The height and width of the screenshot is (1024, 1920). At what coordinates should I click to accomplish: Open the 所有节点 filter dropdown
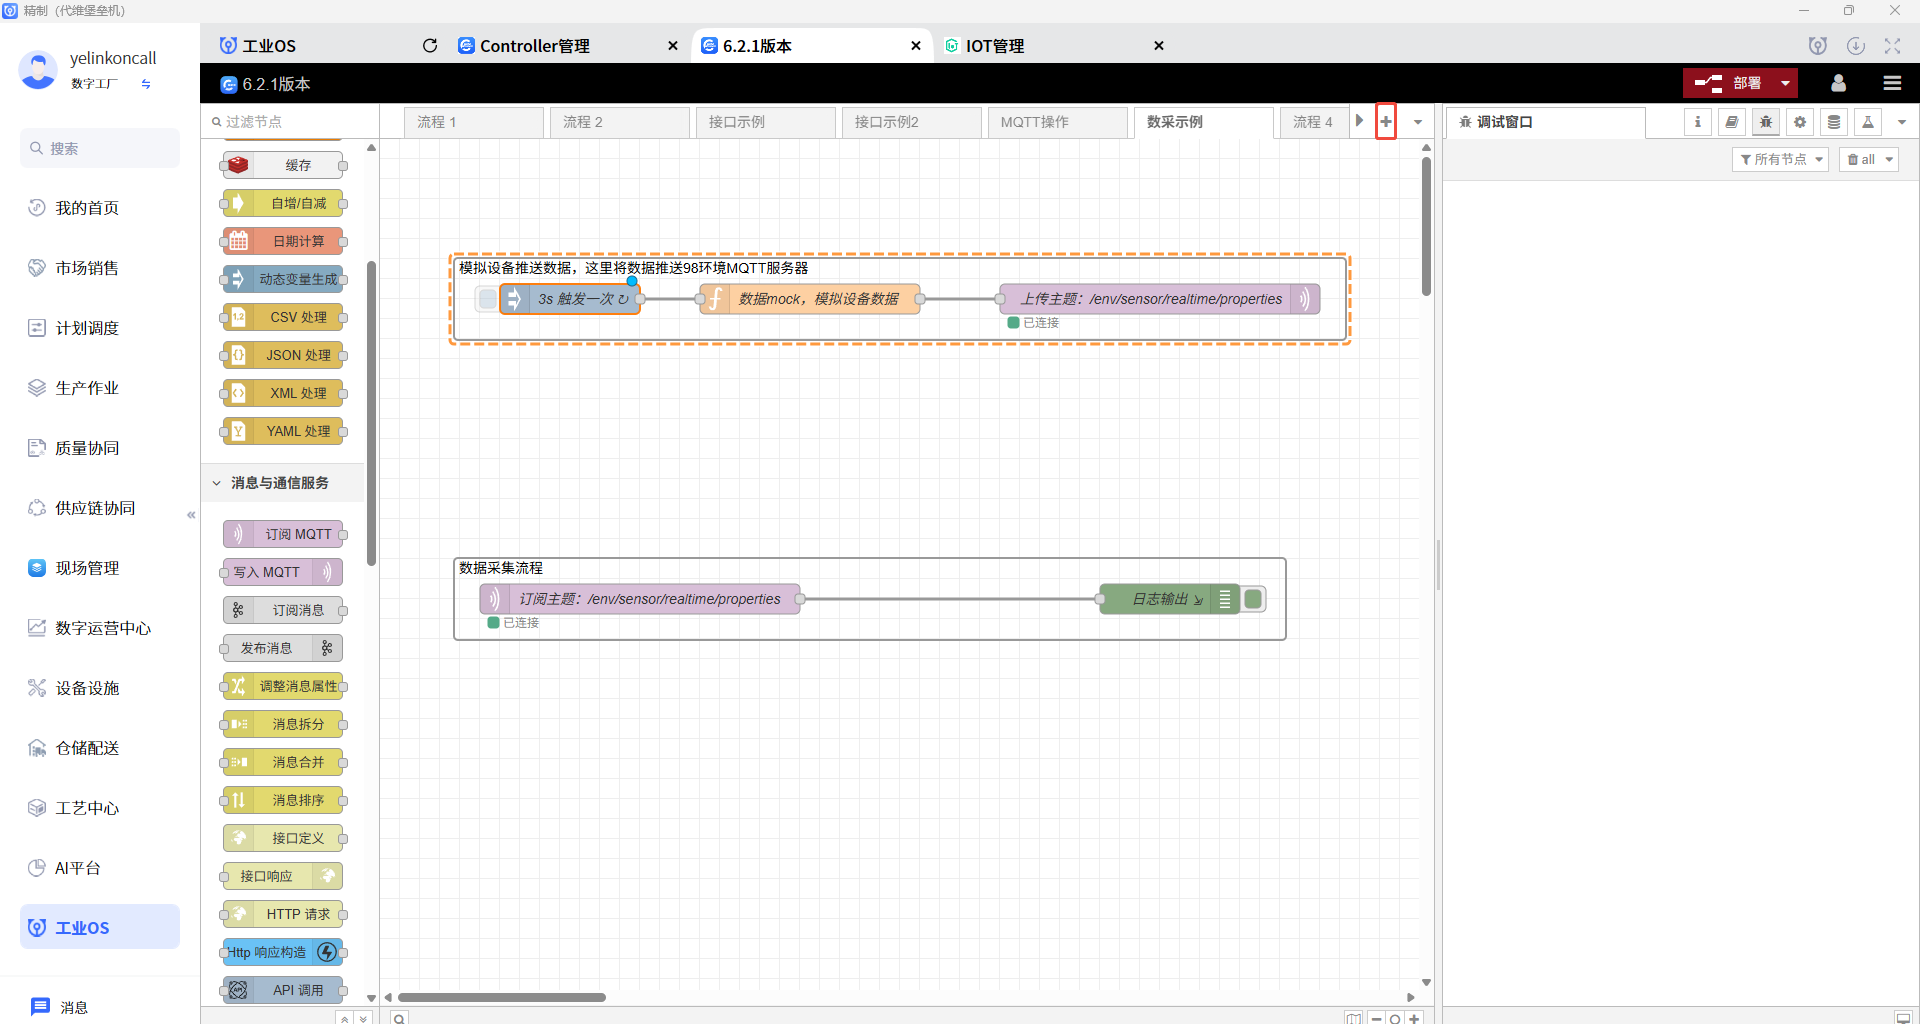(x=1780, y=160)
